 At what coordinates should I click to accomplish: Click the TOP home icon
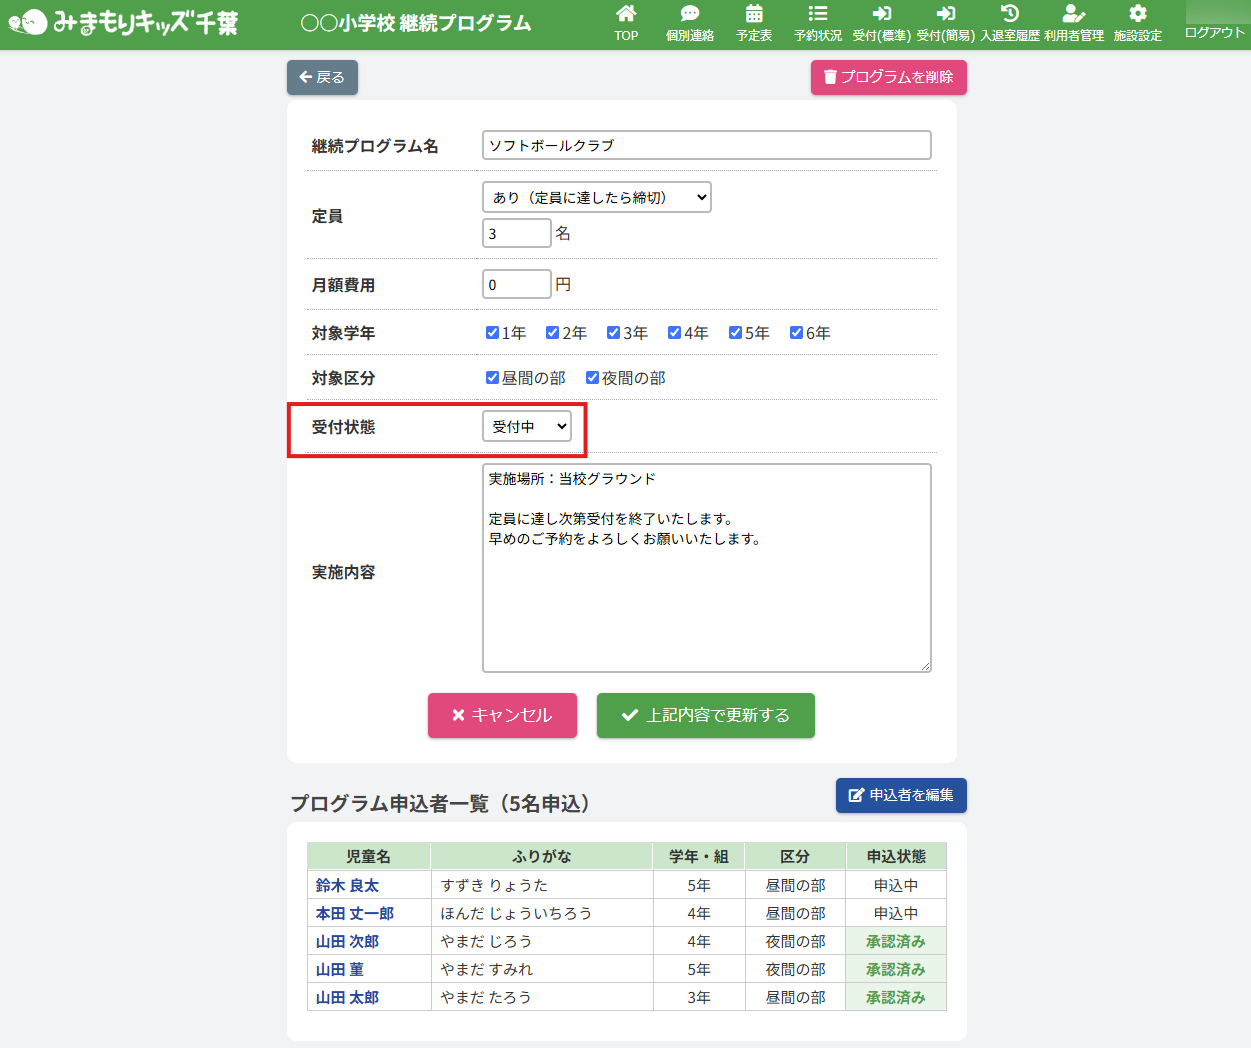tap(626, 14)
